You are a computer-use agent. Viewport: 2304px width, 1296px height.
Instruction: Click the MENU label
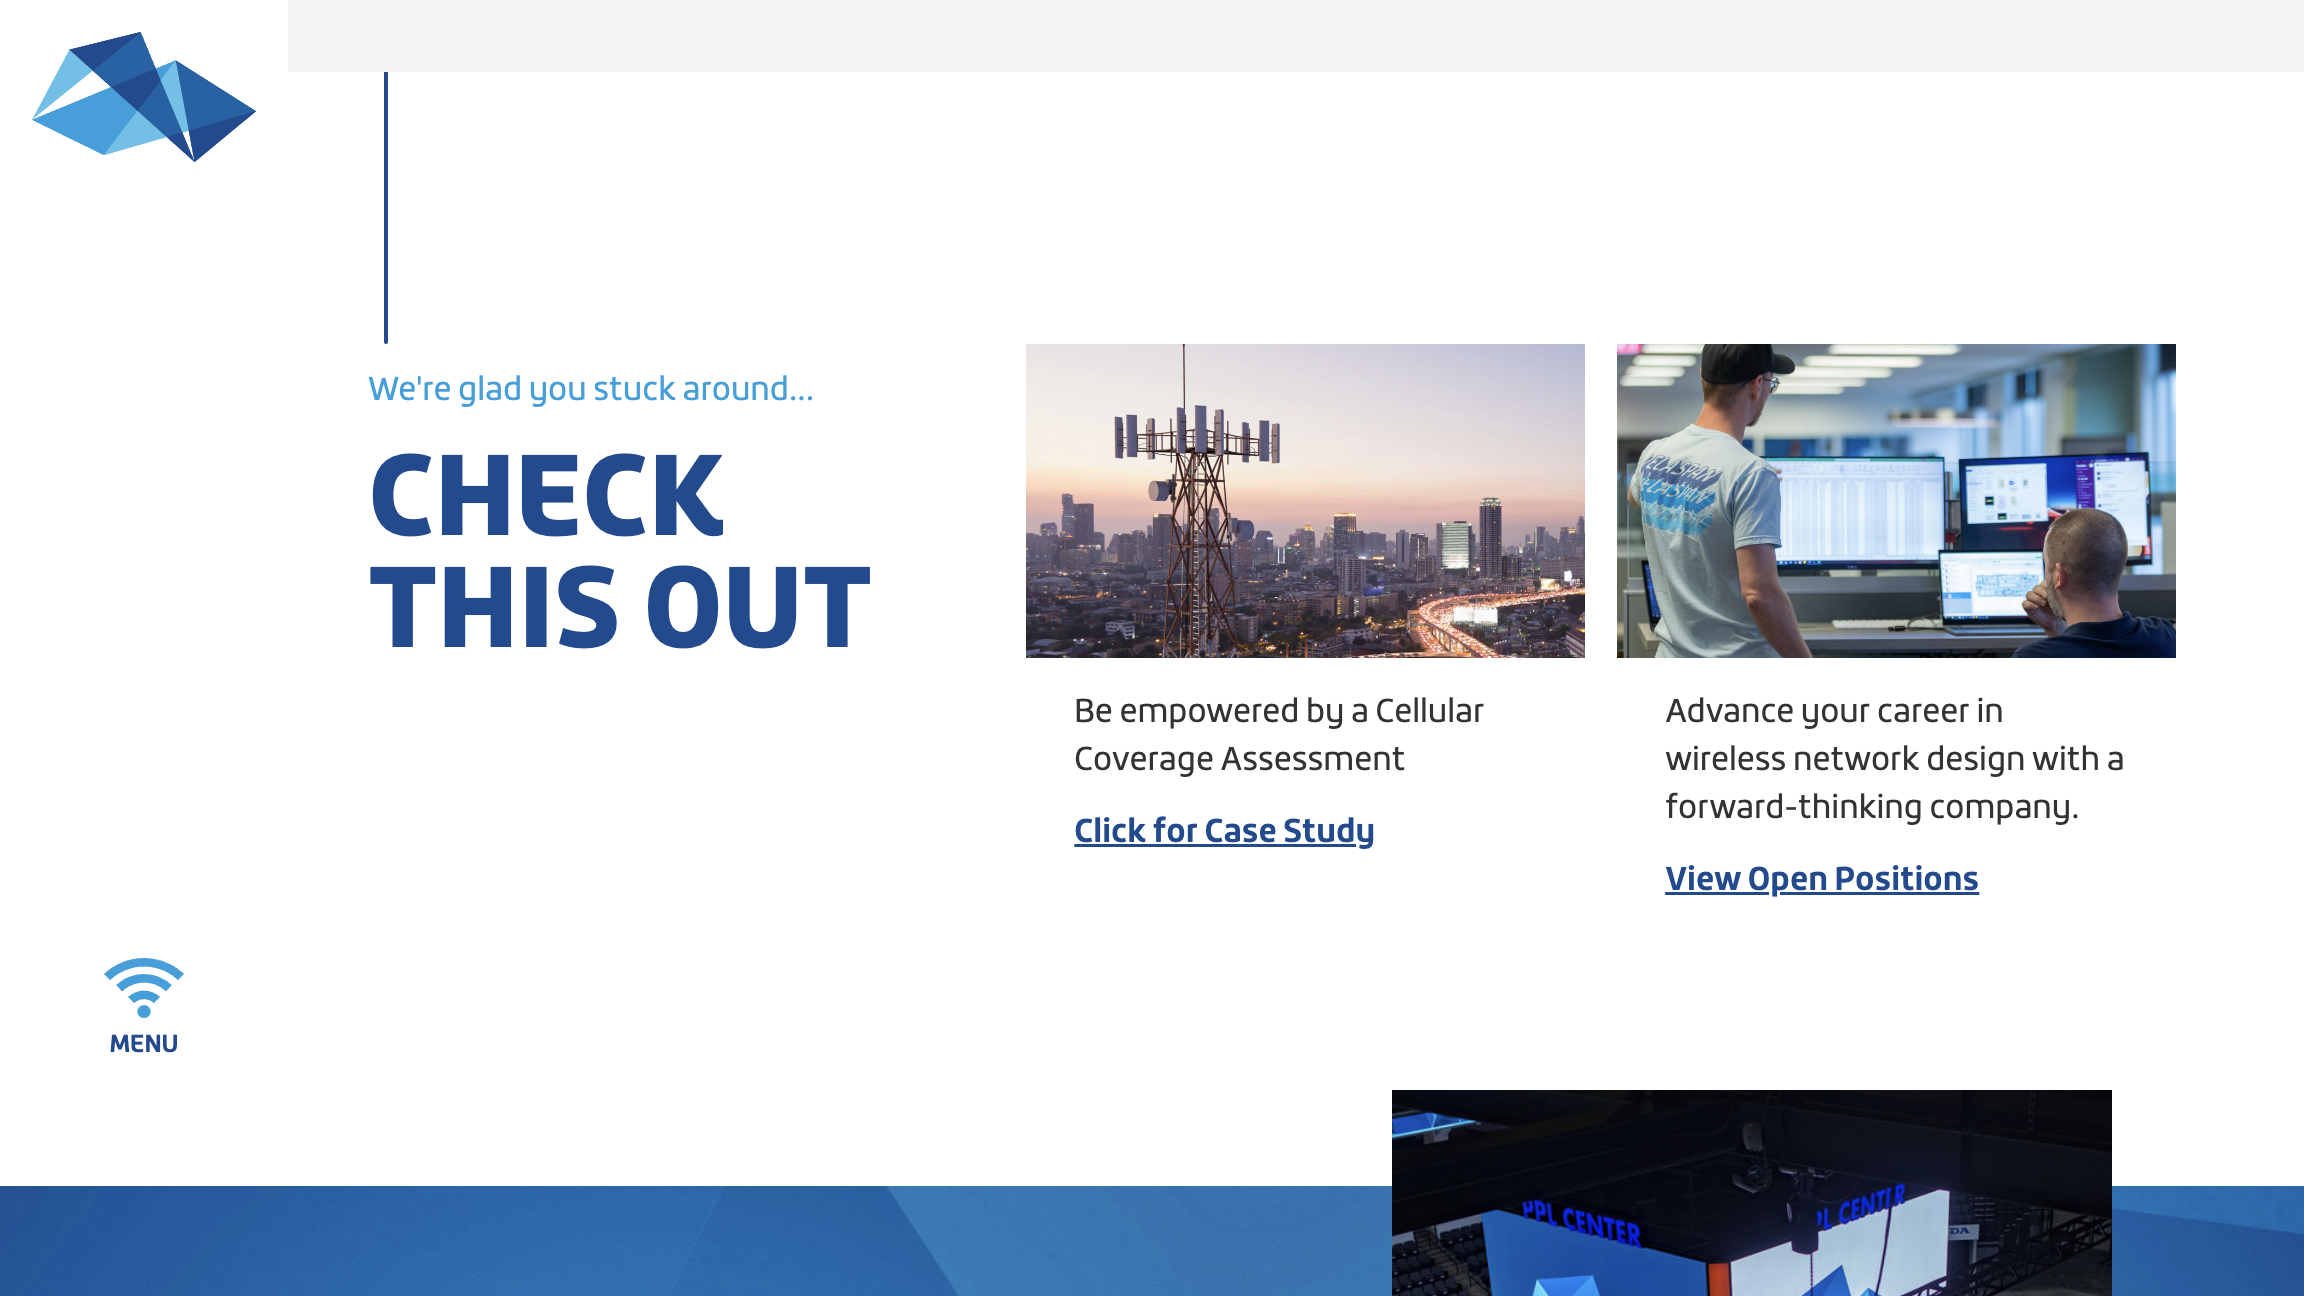[144, 1043]
